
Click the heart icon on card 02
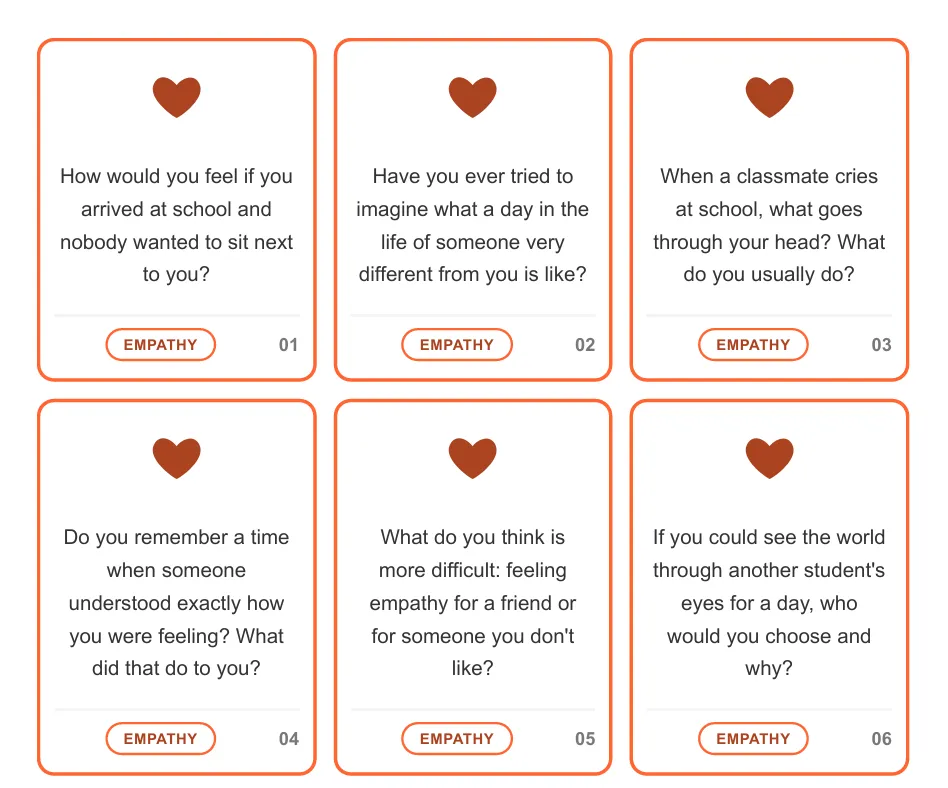(x=473, y=97)
